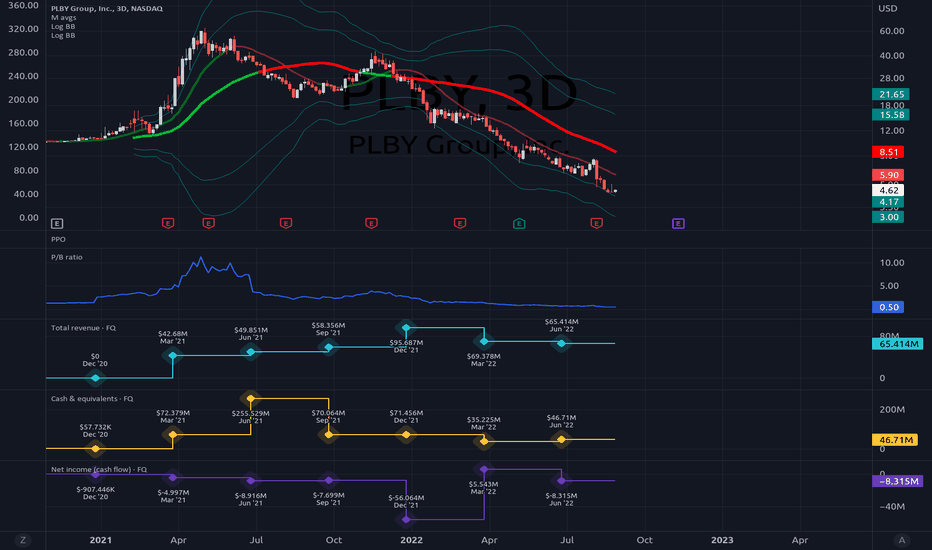Click the Sep '21 revenue $58.356M point

point(329,347)
